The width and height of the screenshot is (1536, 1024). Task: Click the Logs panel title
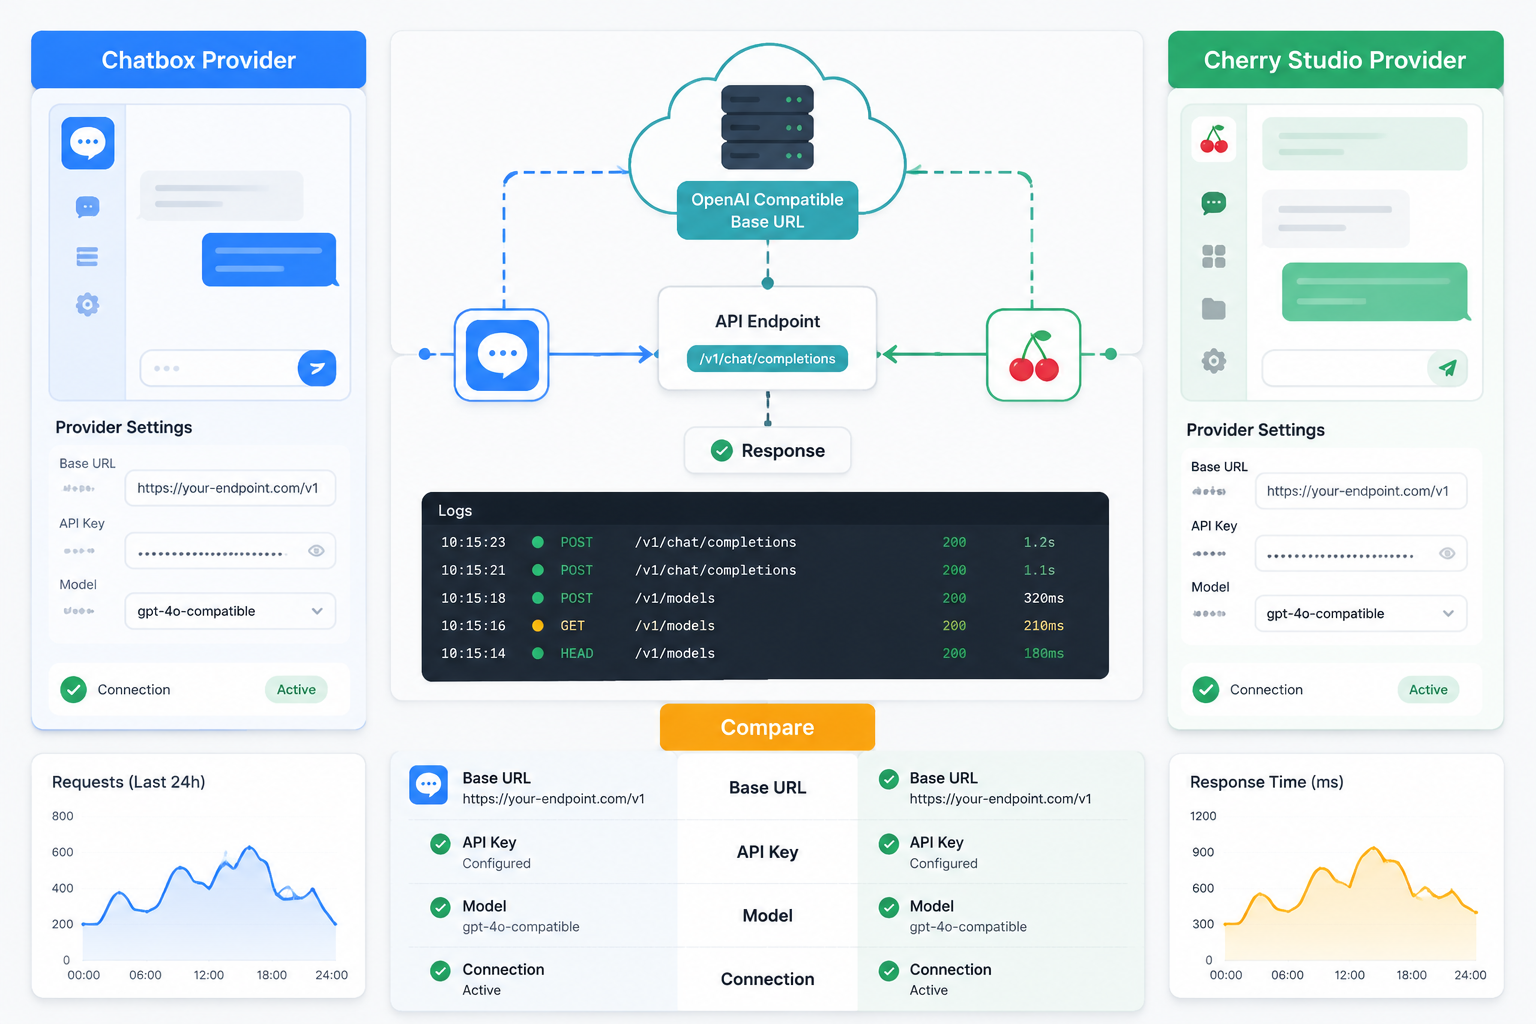coord(455,511)
